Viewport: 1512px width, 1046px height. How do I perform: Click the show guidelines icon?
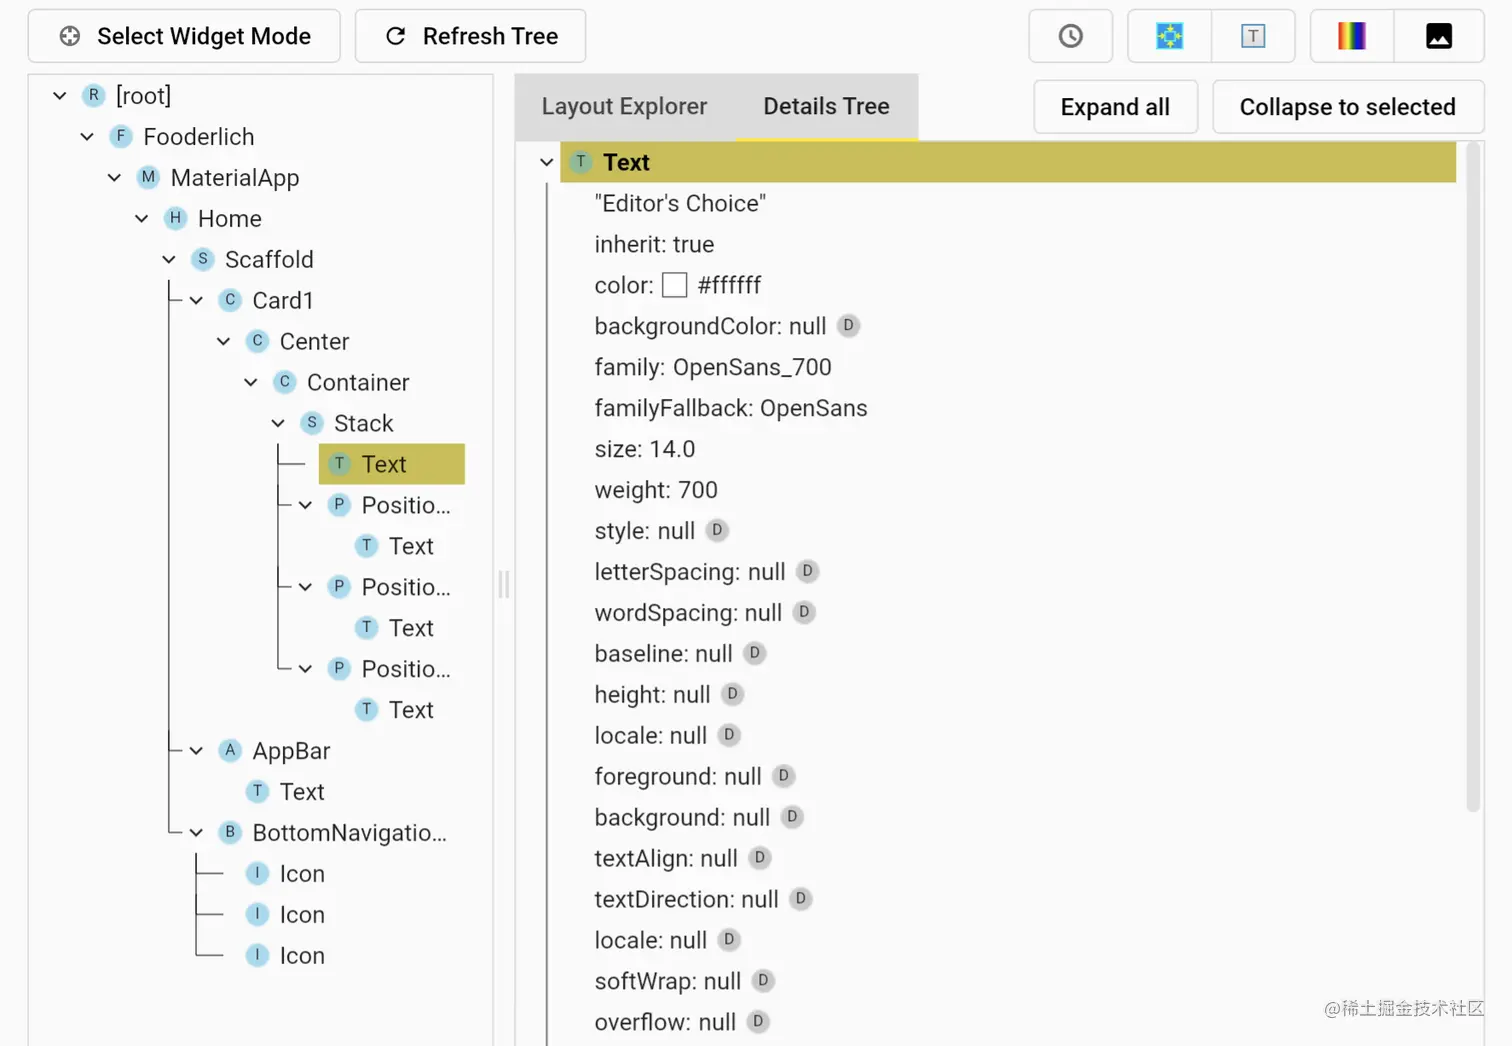tap(1169, 36)
